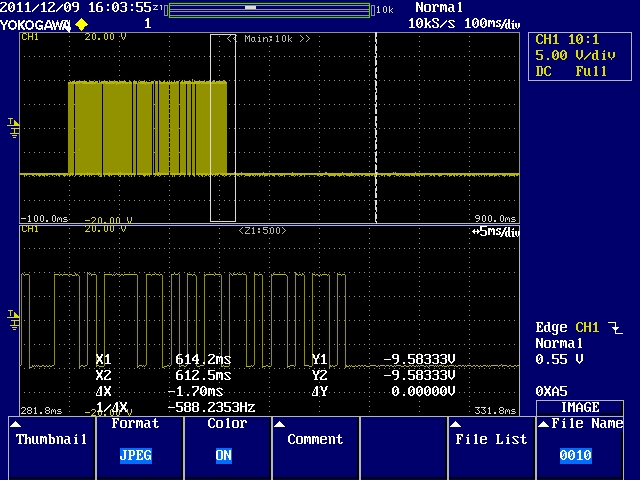
Task: Click the 'Normal' acquisition mode label at top
Action: (x=439, y=7)
